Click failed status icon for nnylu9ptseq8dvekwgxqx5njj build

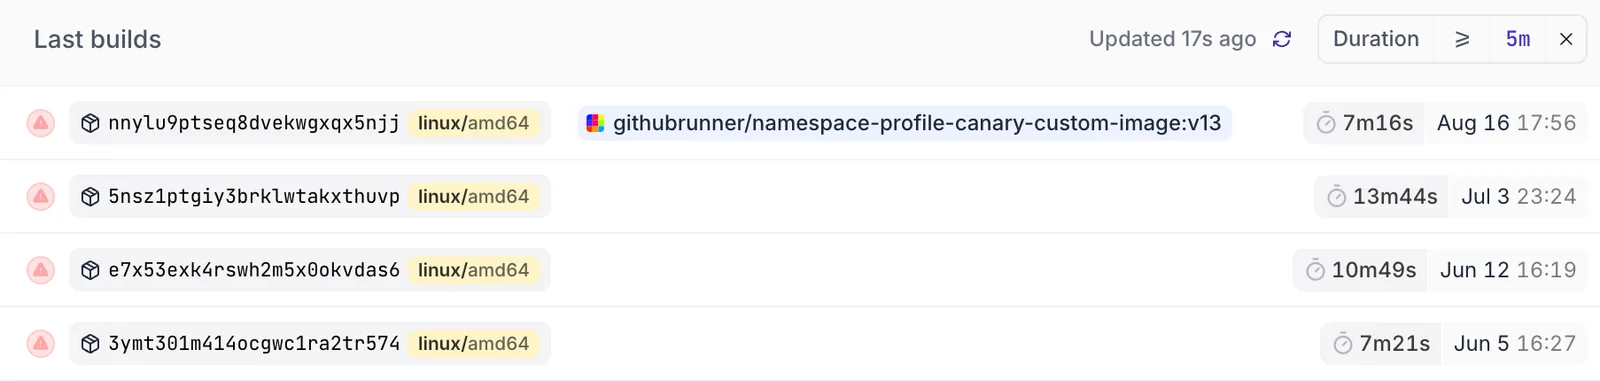pos(40,123)
